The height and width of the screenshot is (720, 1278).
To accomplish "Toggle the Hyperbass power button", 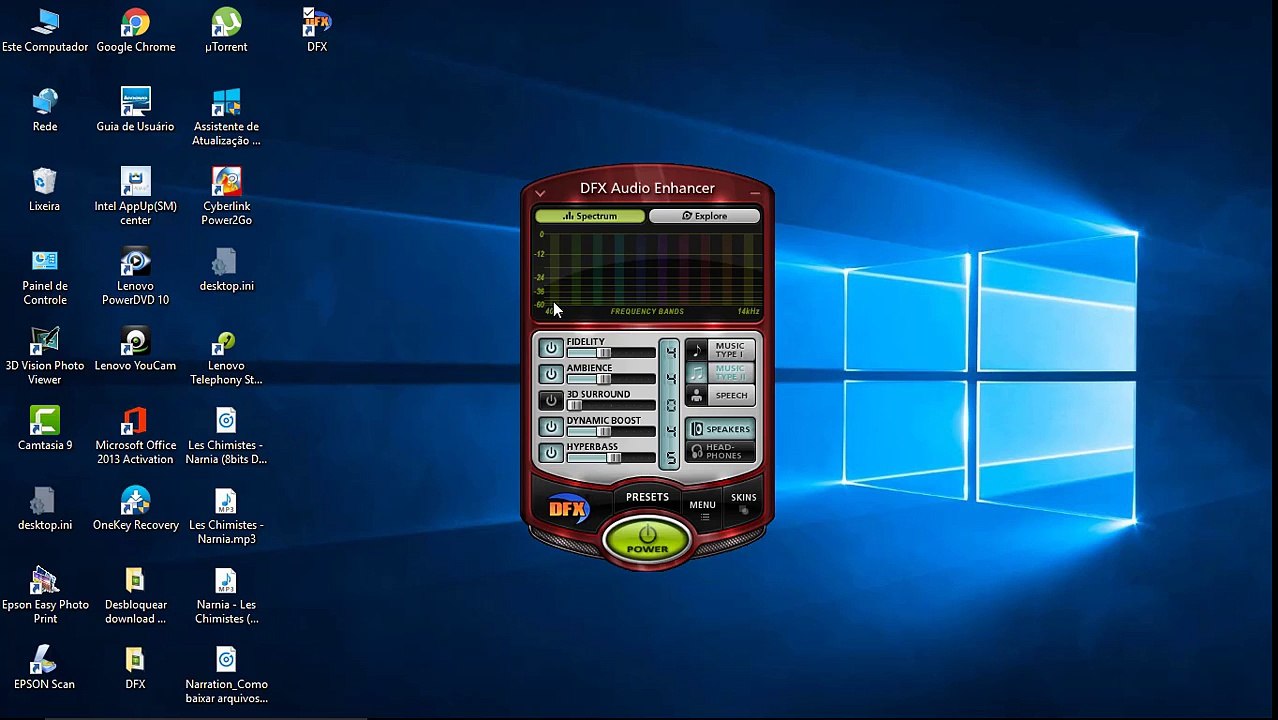I will click(550, 453).
